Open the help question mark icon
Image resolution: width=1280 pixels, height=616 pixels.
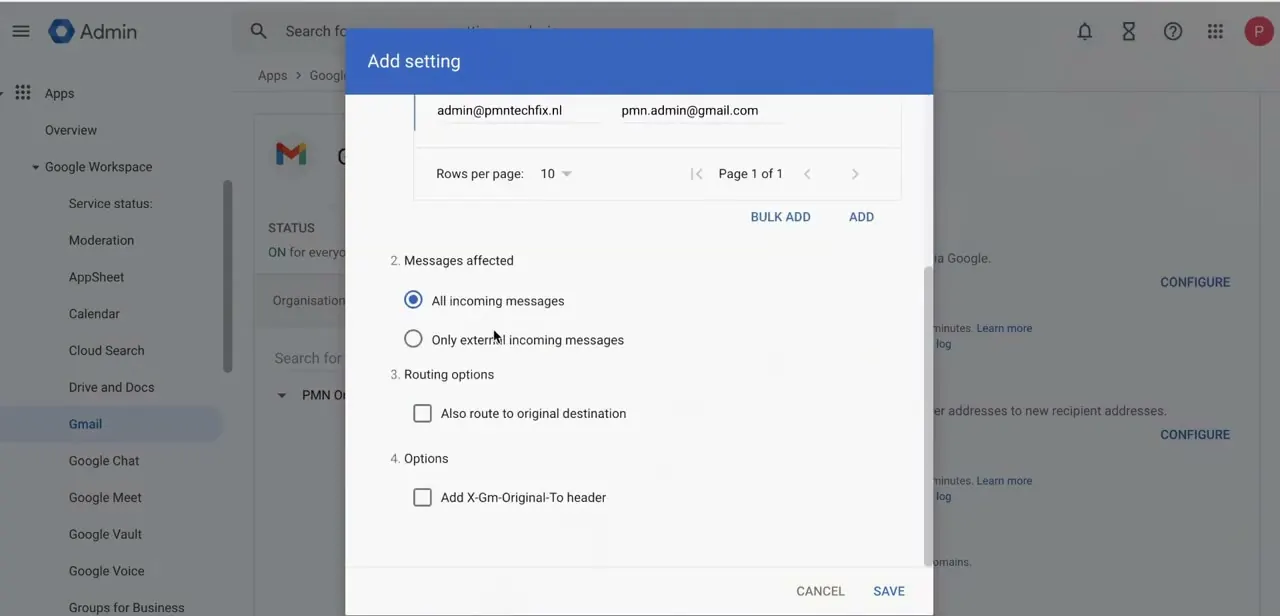tap(1173, 31)
